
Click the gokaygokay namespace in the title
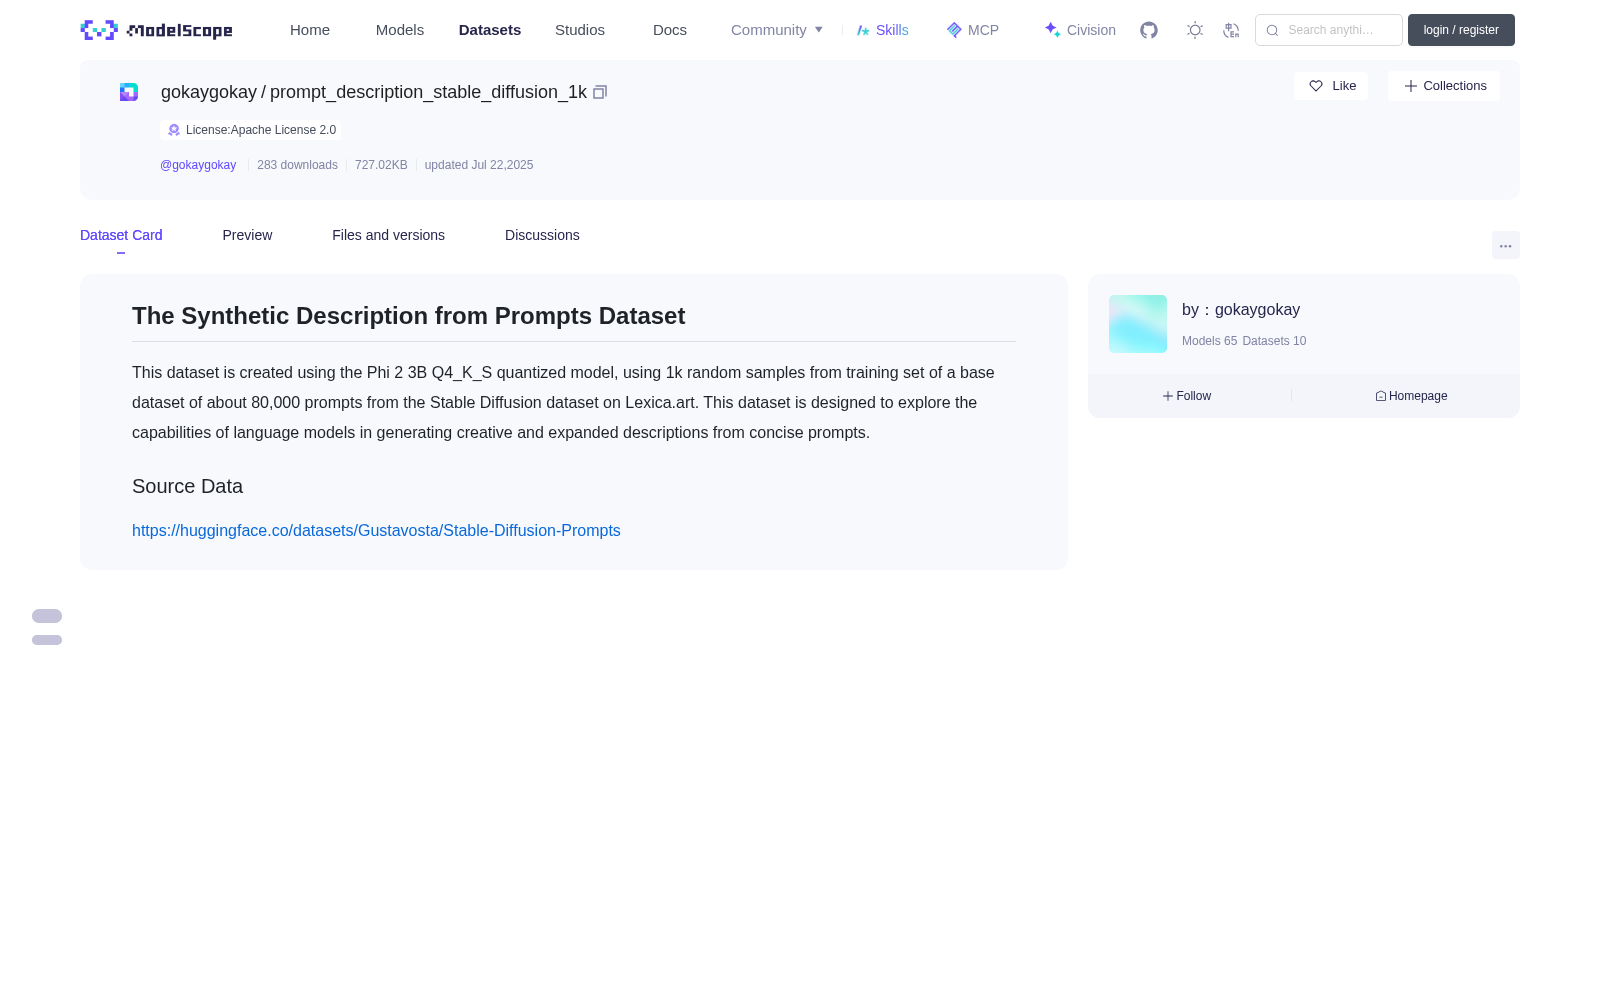tap(209, 92)
